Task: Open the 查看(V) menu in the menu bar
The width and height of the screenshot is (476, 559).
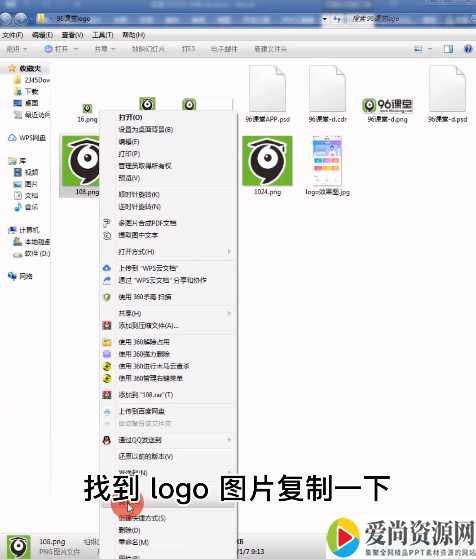Action: 72,35
